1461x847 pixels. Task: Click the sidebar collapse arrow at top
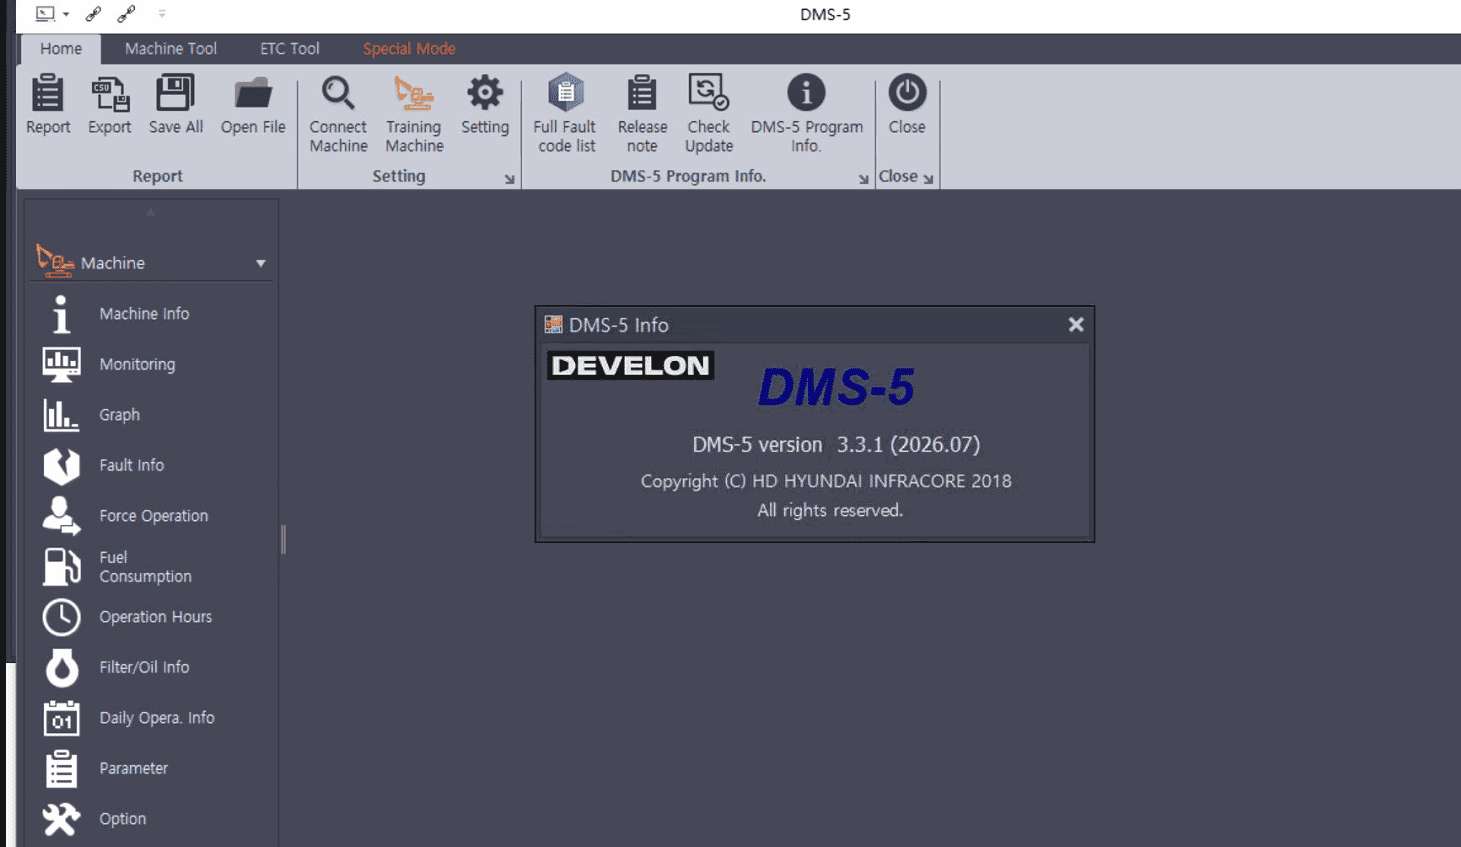point(151,212)
